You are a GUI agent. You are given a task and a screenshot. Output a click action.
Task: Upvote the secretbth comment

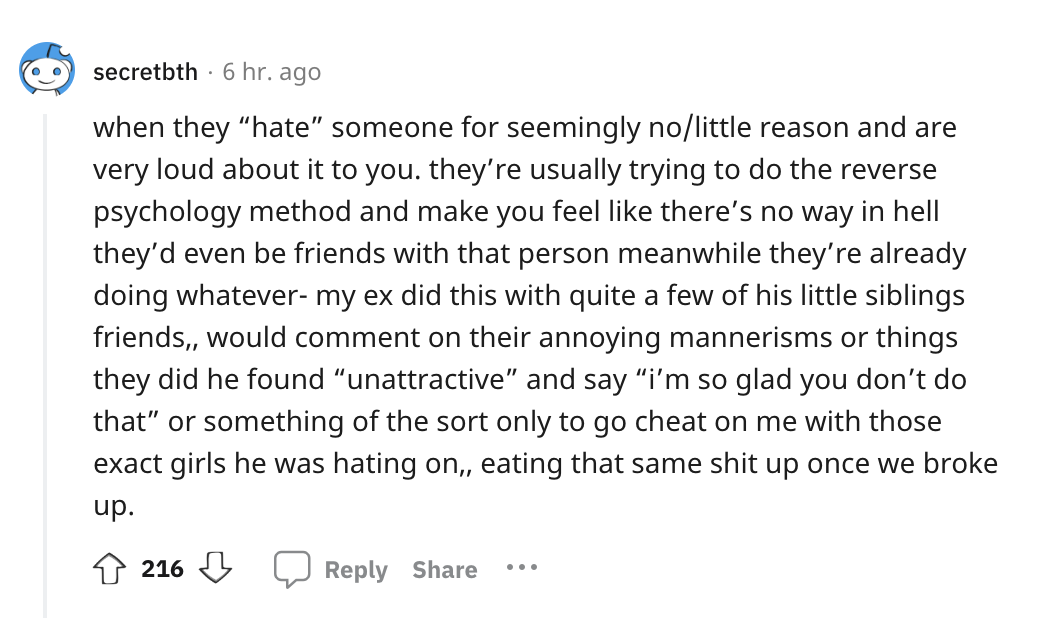[x=108, y=569]
